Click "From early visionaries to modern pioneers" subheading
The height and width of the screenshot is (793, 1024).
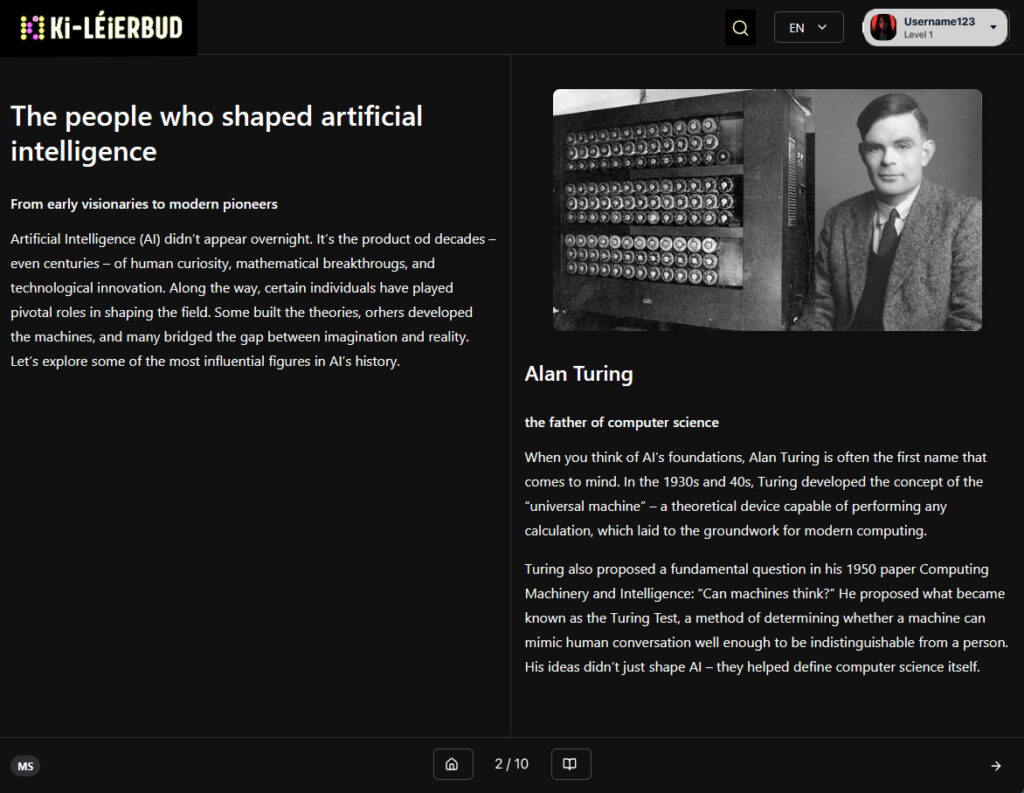(144, 204)
